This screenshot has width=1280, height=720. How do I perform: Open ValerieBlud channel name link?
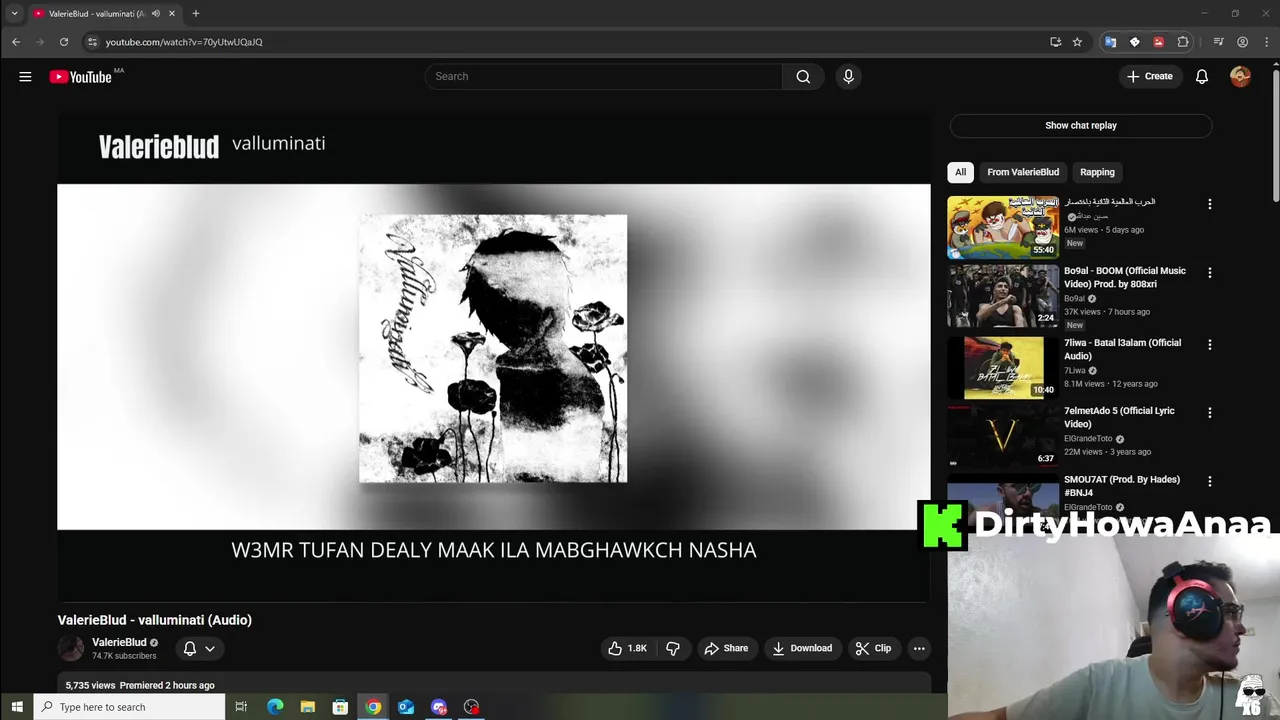(x=119, y=642)
